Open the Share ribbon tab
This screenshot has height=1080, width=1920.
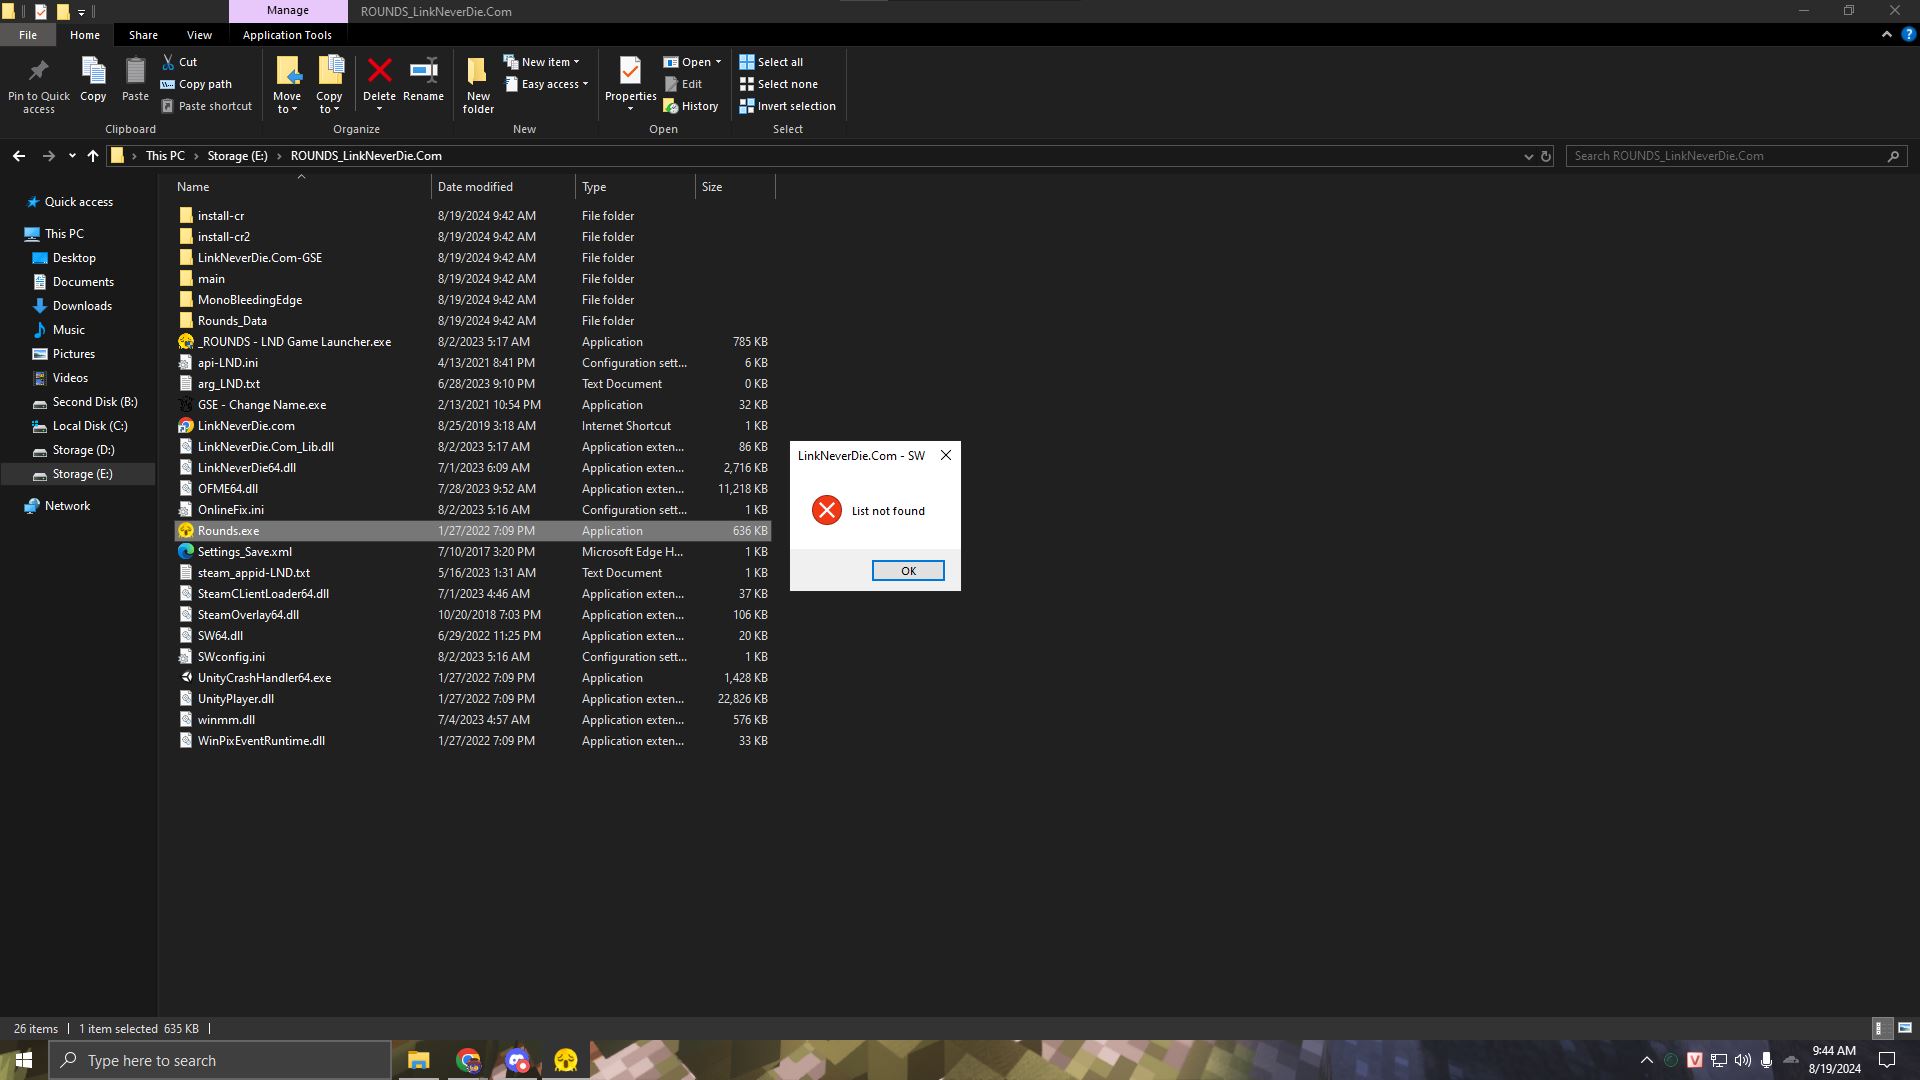pyautogui.click(x=143, y=35)
